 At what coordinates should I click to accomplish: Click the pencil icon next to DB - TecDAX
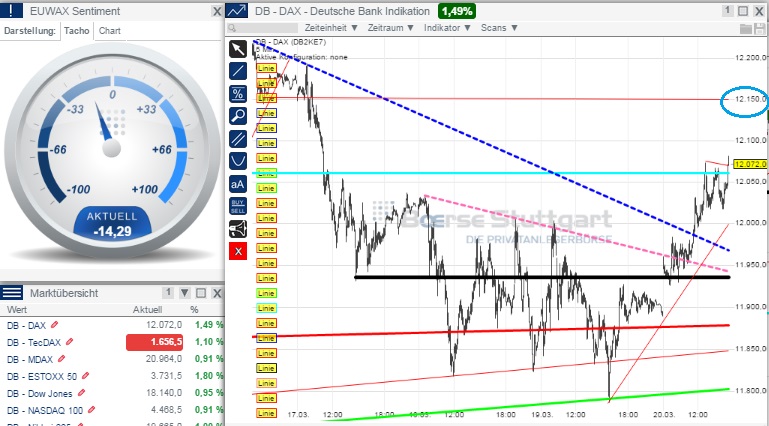(x=70, y=342)
